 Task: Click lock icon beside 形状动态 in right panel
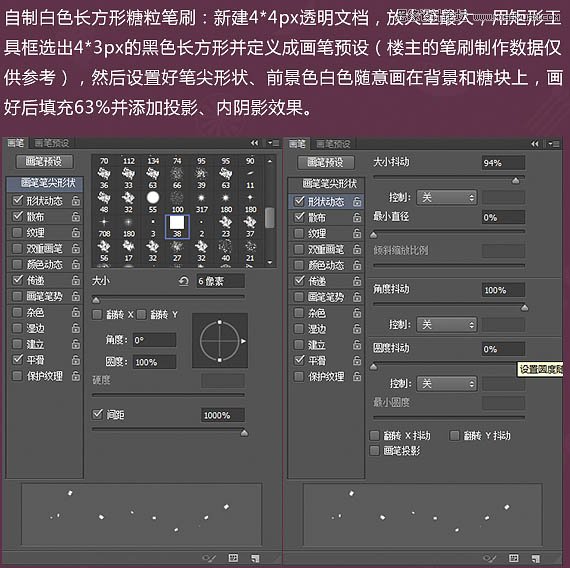tap(357, 201)
